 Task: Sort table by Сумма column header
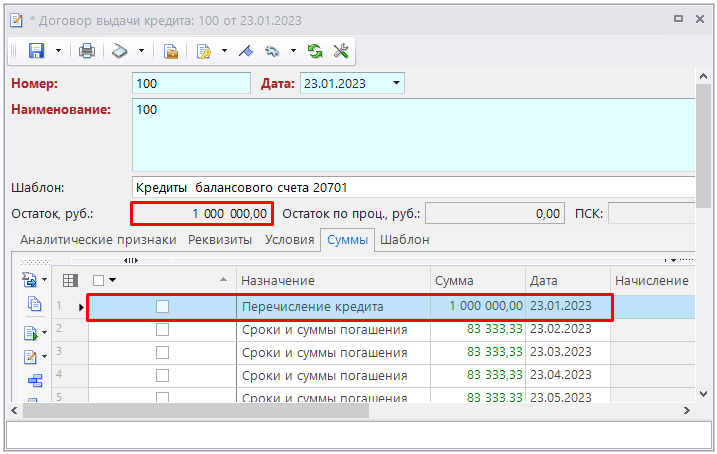477,281
